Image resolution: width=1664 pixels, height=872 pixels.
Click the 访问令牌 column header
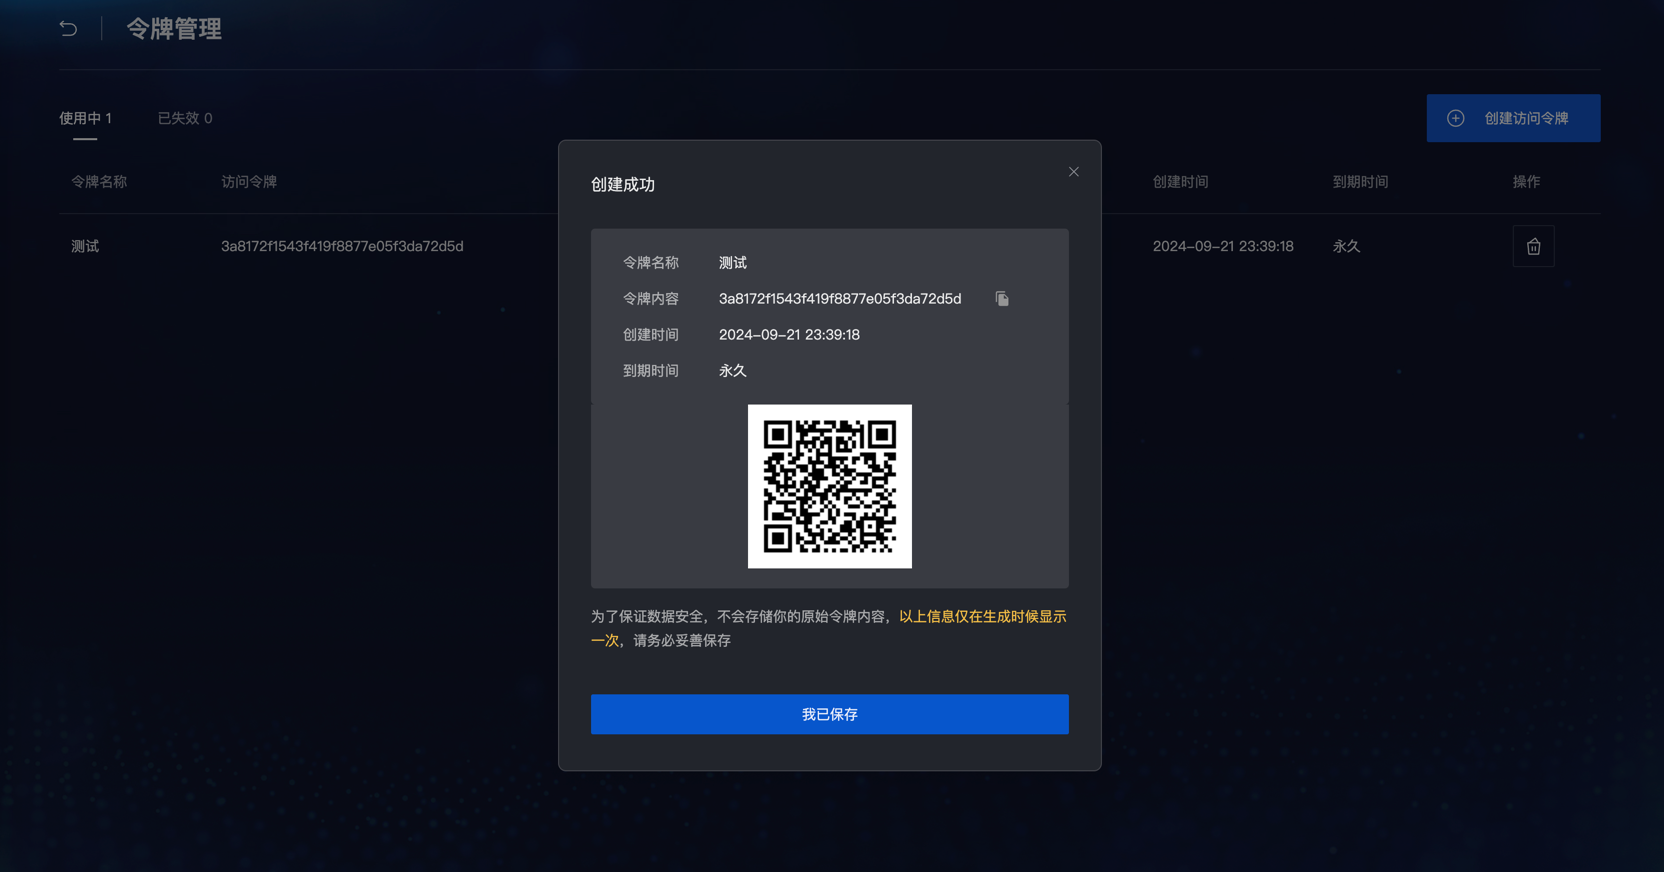point(249,182)
